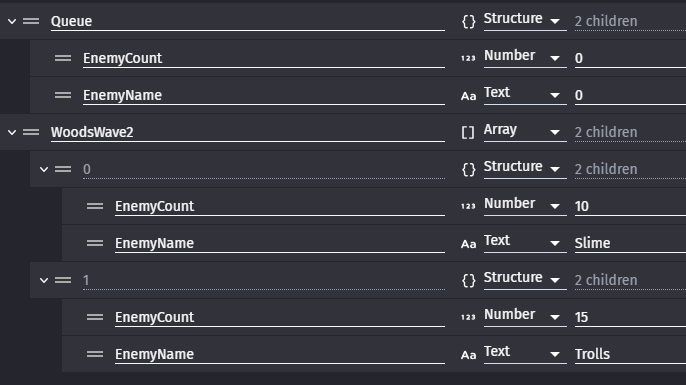Collapse the Queue structure row
This screenshot has width=686, height=385.
12,21
